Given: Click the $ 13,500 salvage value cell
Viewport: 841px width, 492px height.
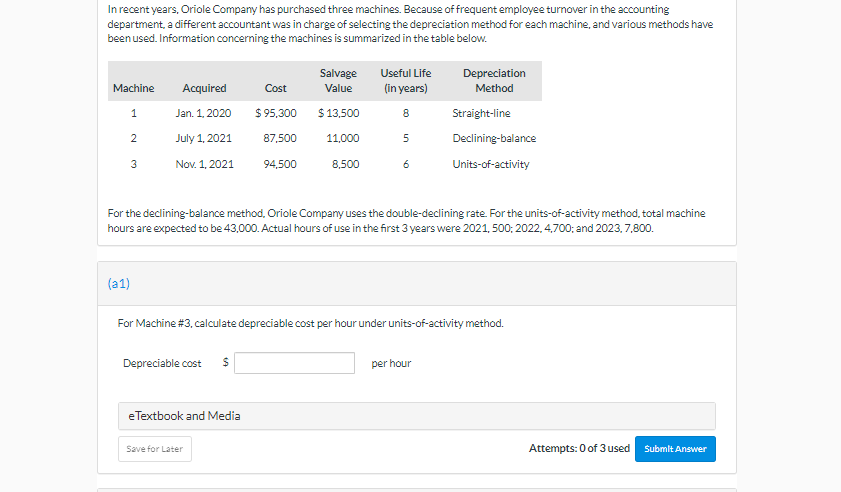Looking at the screenshot, I should click(x=338, y=113).
